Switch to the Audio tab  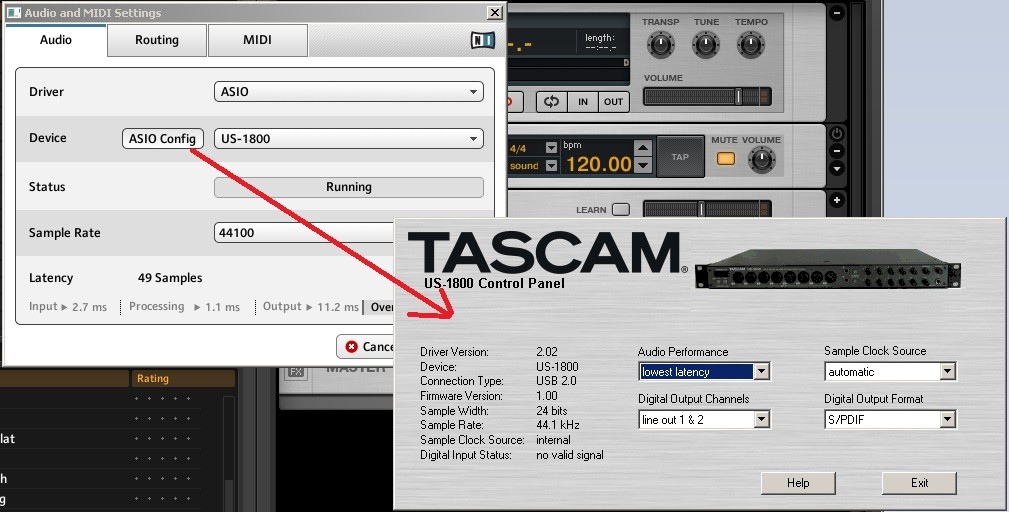click(55, 41)
